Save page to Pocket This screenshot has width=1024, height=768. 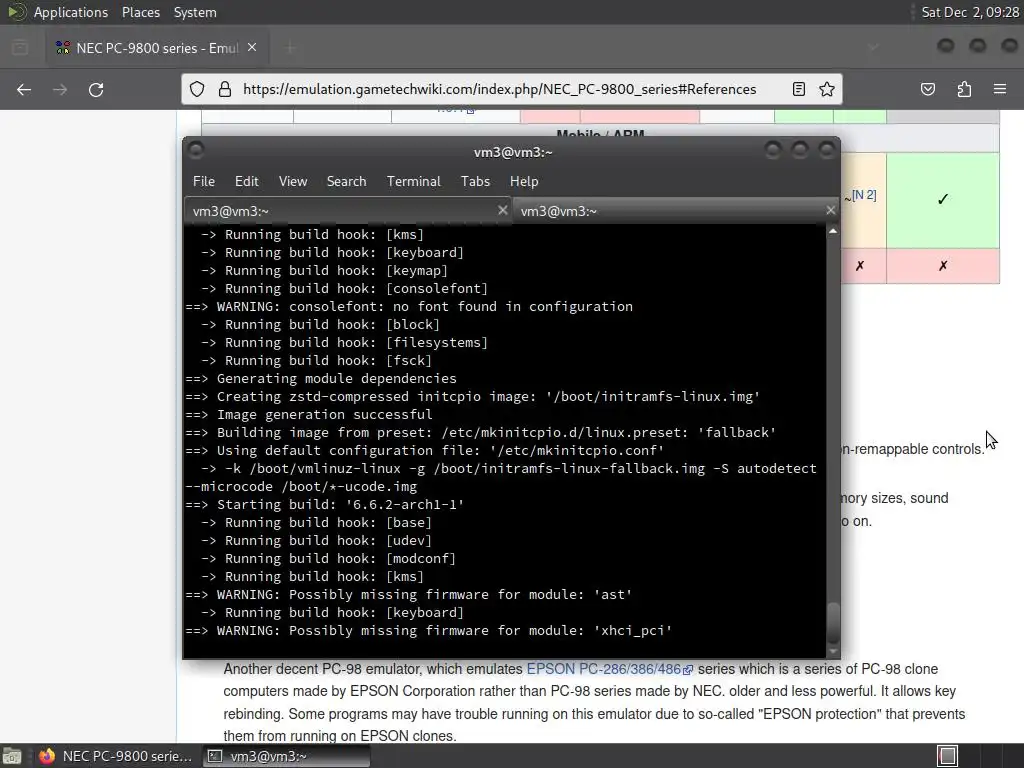pos(928,89)
